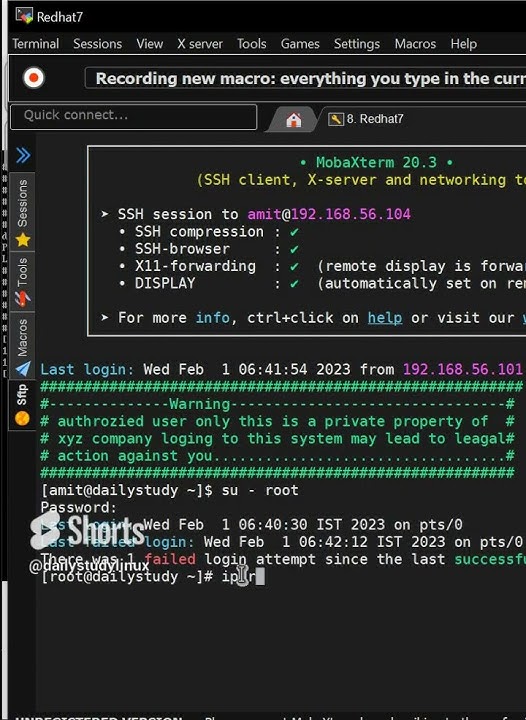Open the Sessions sidebar tab
Screen dimensions: 526x720
coord(22,211)
